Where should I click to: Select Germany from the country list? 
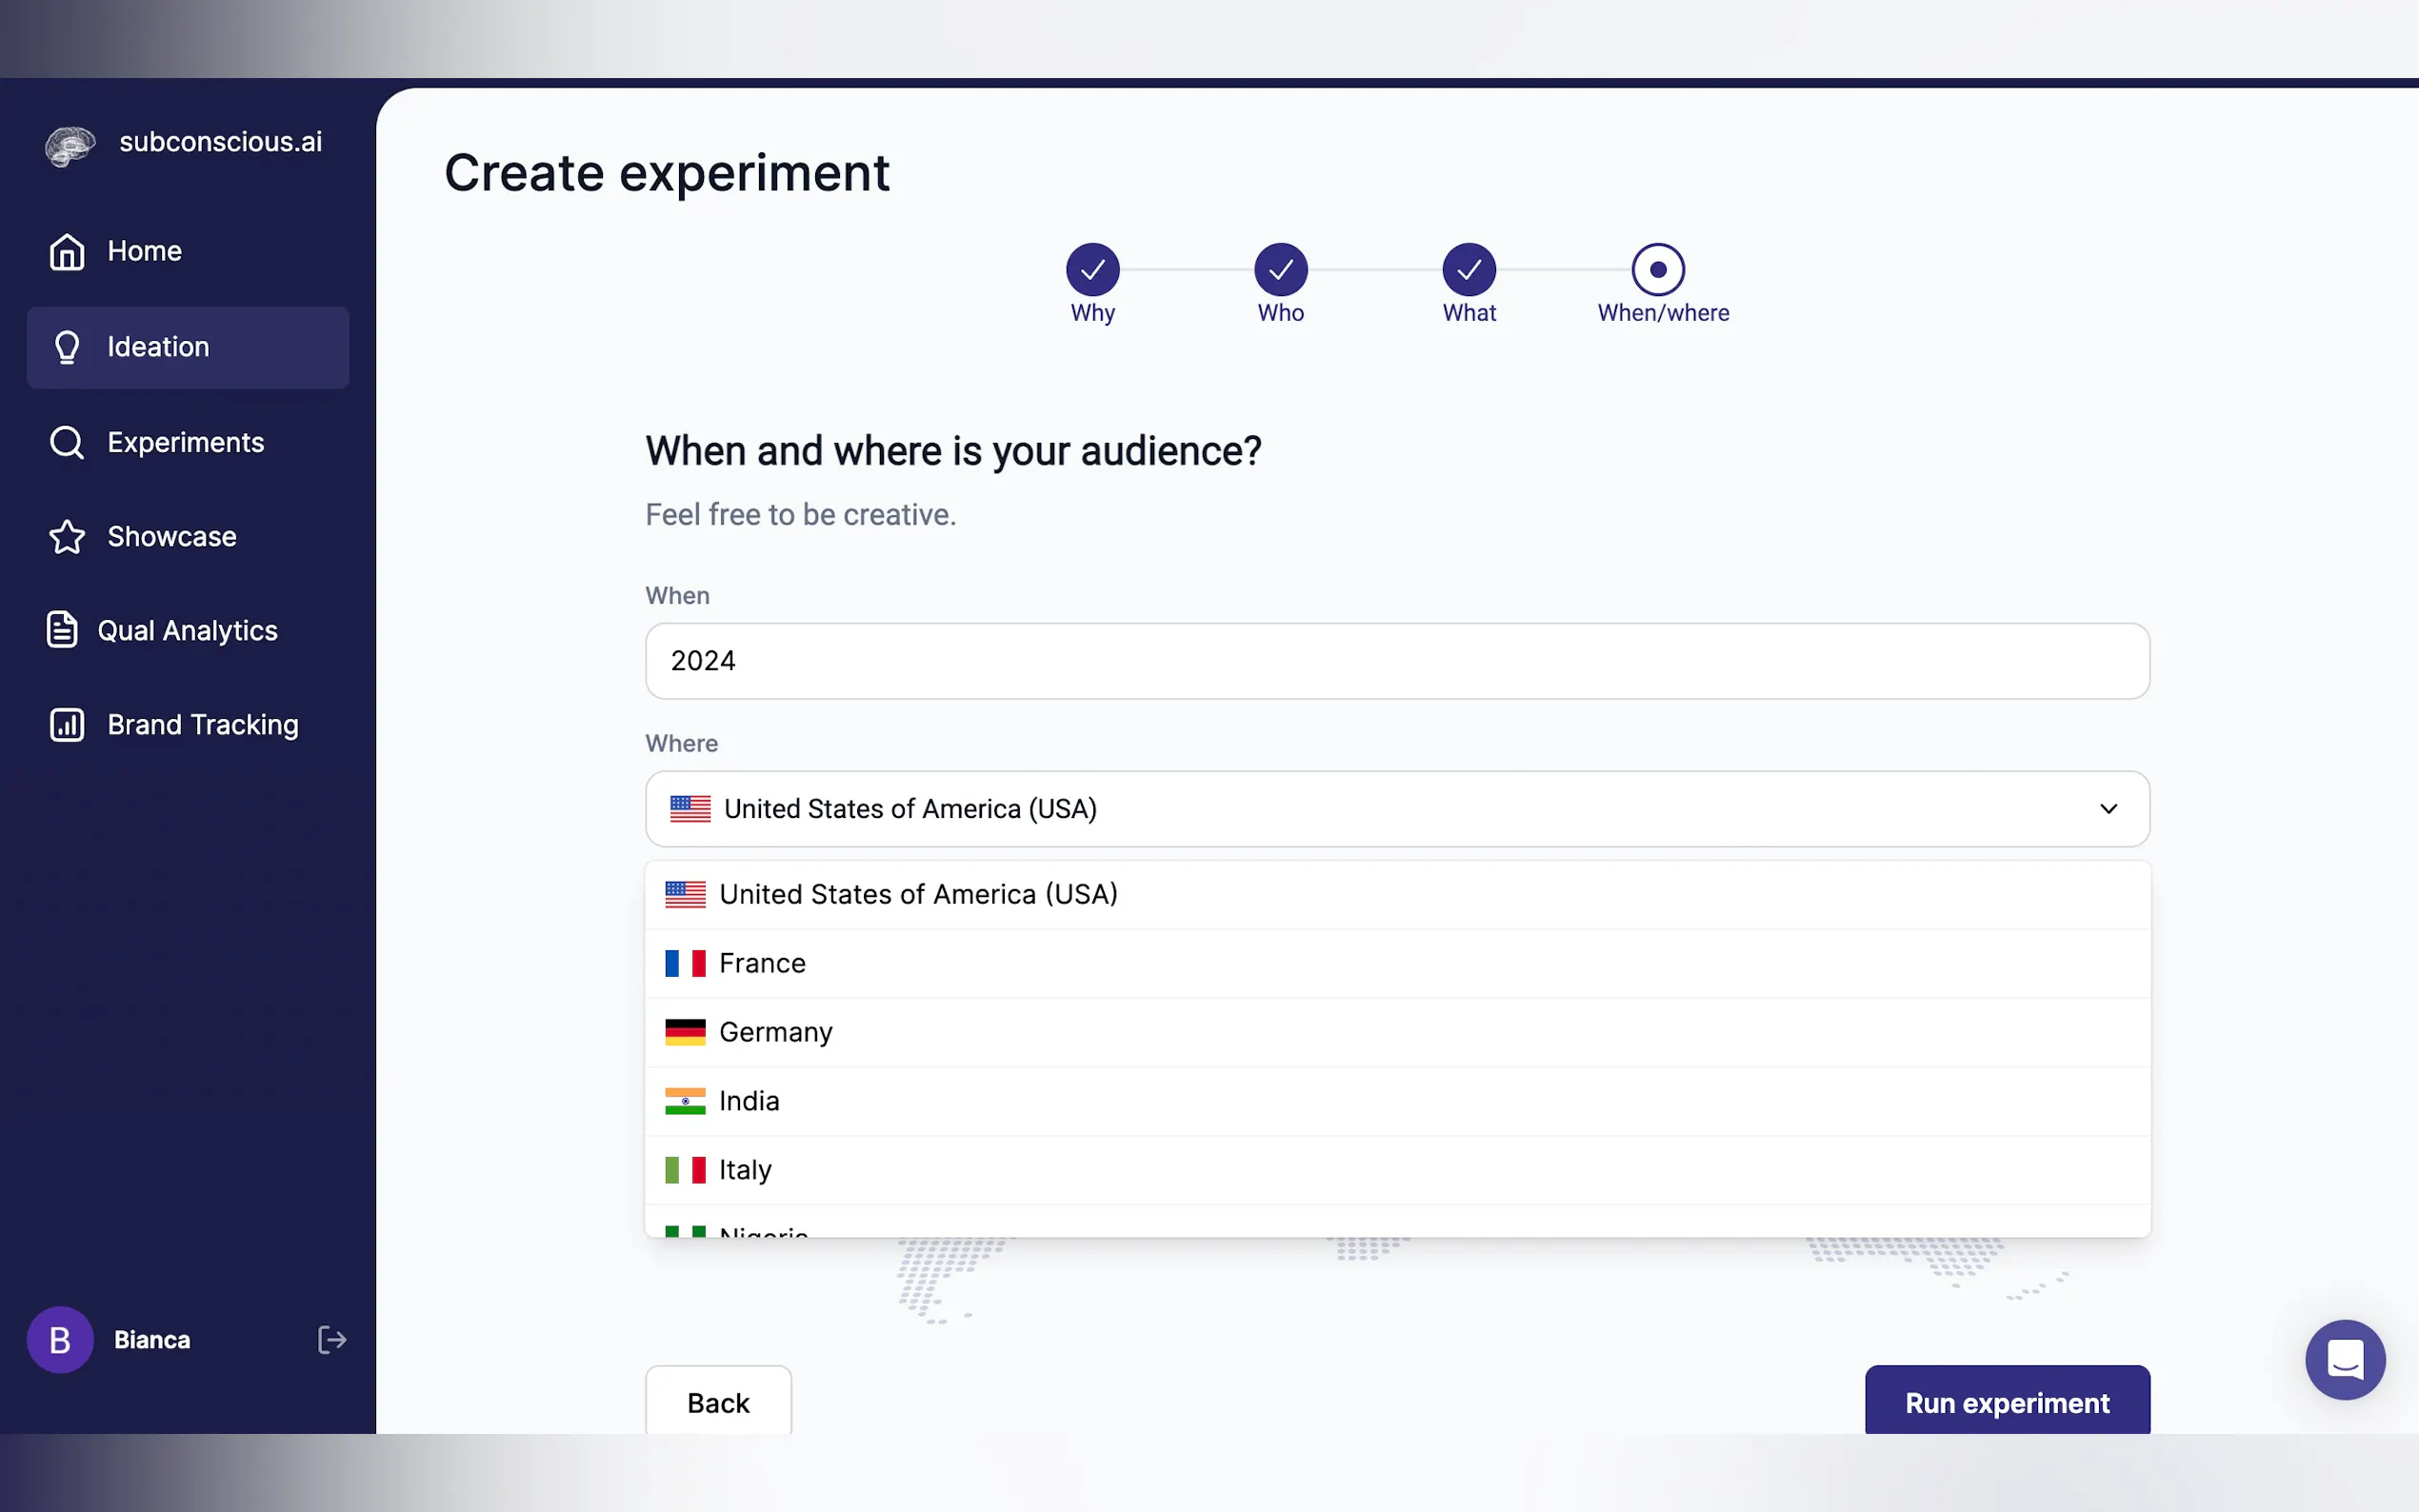pos(775,1032)
